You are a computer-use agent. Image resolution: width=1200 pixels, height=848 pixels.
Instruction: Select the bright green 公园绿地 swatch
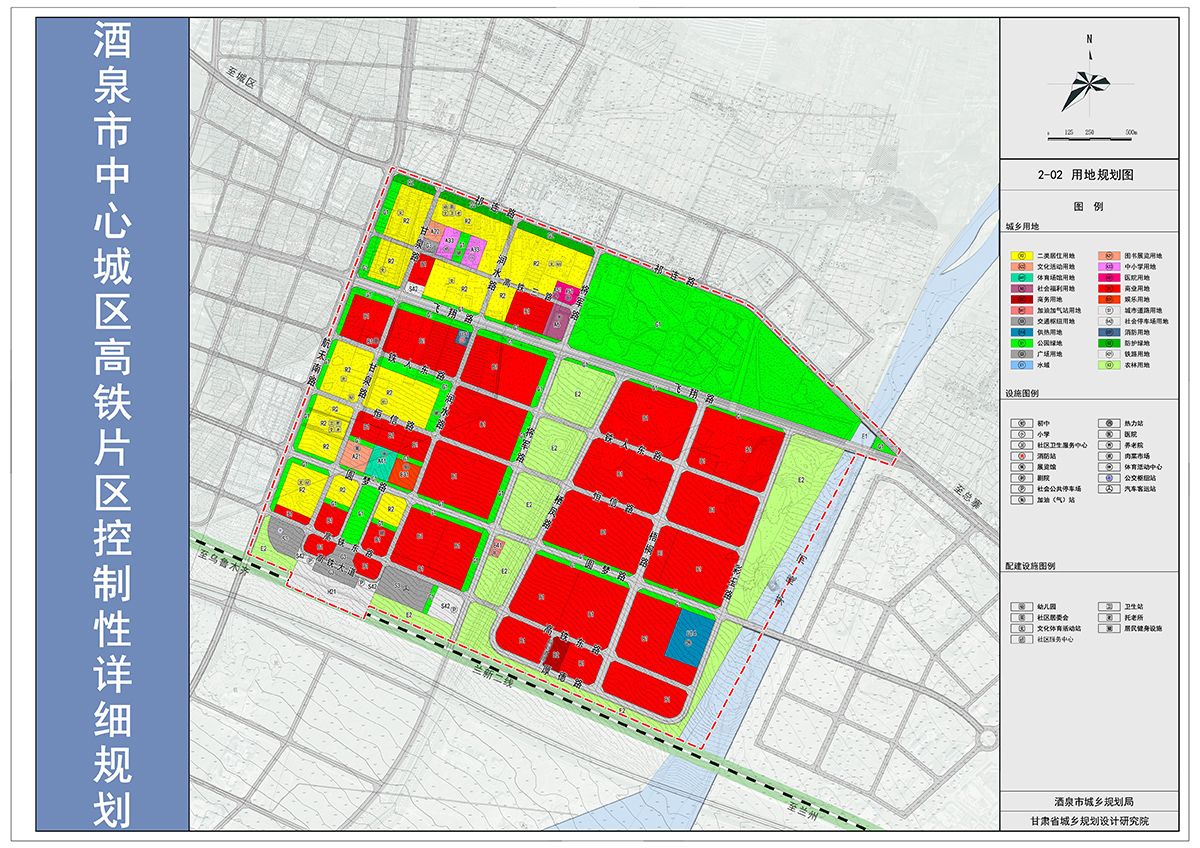pos(1020,342)
